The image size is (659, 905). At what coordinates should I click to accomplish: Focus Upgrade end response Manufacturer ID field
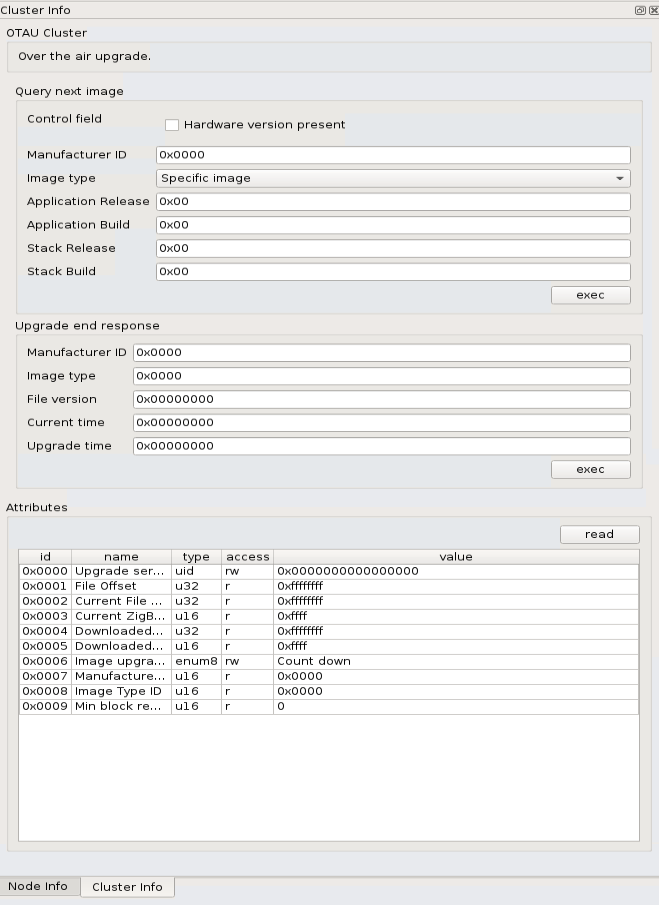tap(381, 353)
